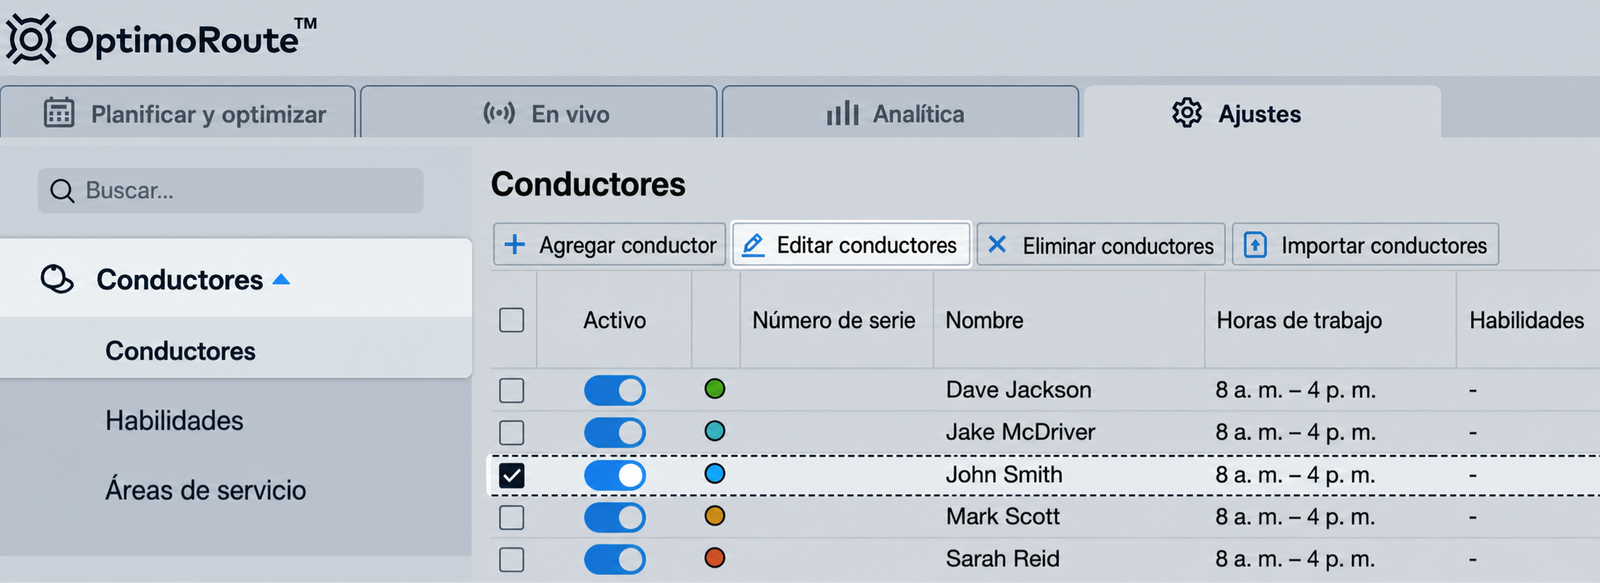The height and width of the screenshot is (583, 1600).
Task: Click the pencil icon on Editar conductores
Action: [753, 244]
